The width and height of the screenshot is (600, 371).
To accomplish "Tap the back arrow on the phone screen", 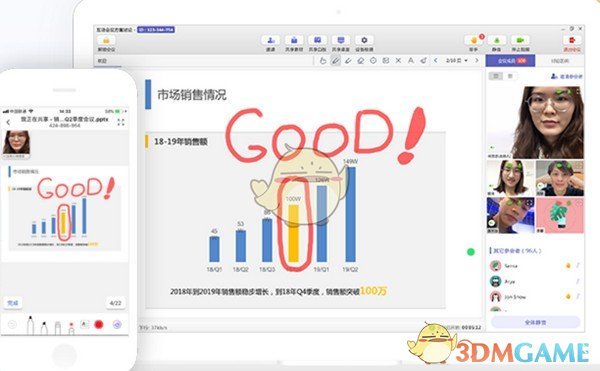I will (x=8, y=122).
